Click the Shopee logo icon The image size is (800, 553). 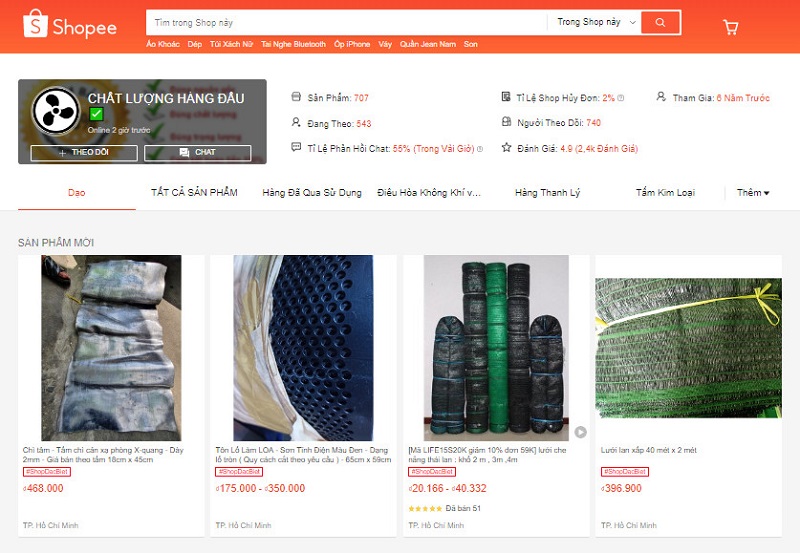(35, 23)
